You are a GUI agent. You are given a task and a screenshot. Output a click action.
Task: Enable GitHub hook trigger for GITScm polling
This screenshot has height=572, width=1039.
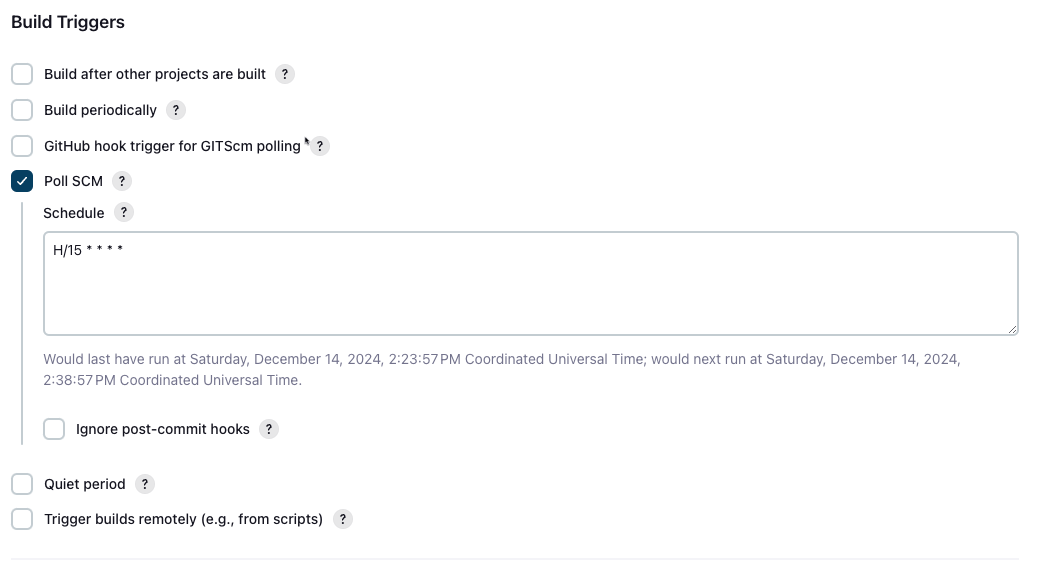22,146
